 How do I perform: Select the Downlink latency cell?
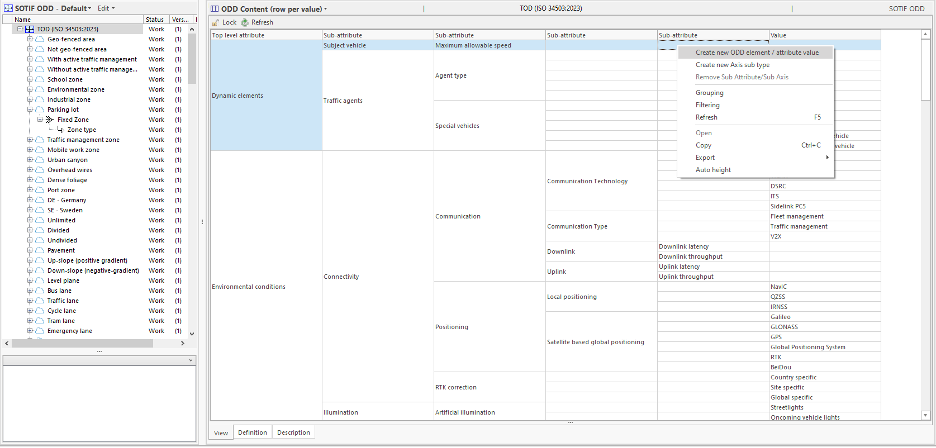point(713,246)
